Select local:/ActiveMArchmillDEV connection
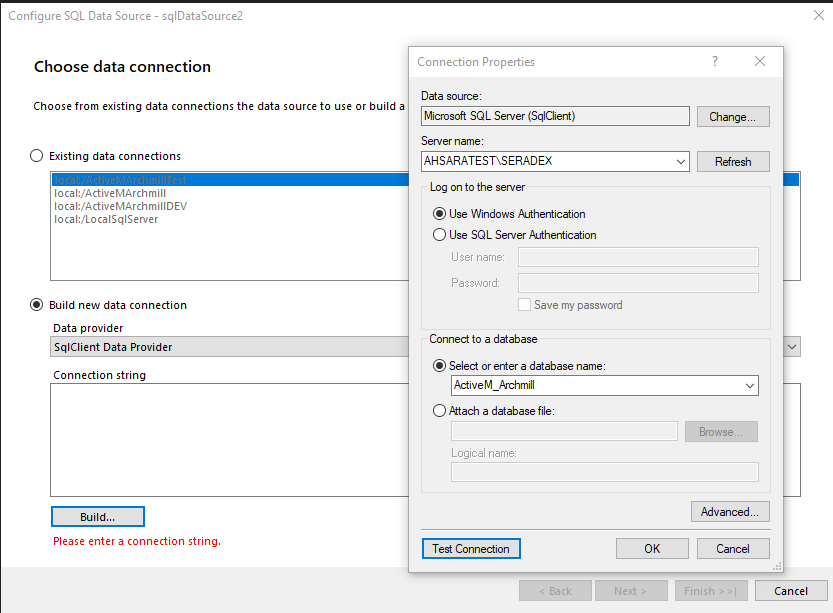 coord(121,206)
